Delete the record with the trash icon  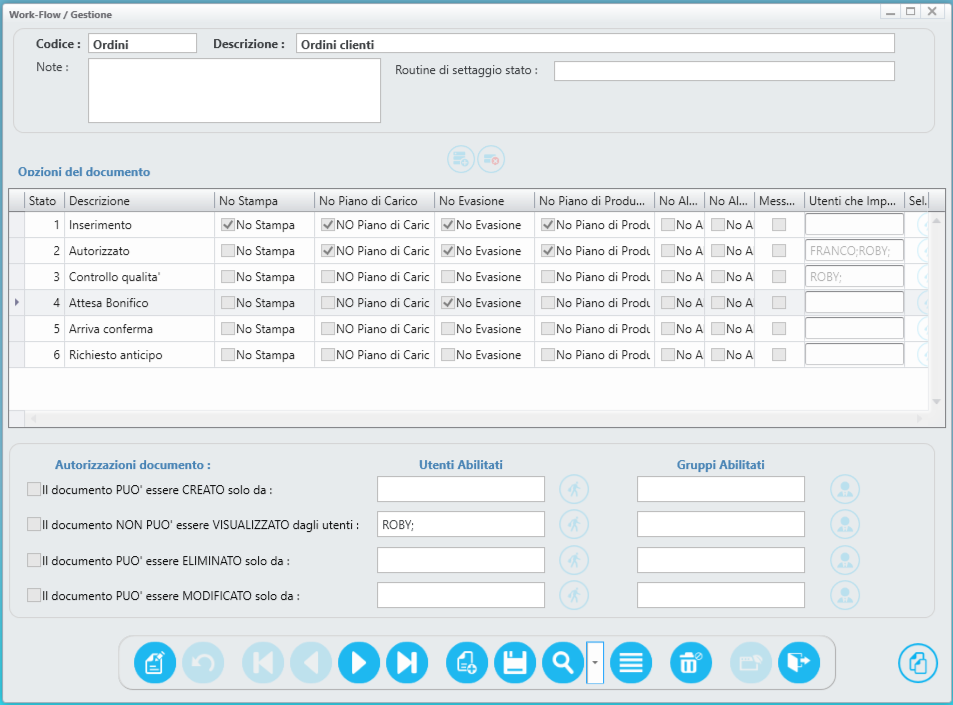(690, 662)
